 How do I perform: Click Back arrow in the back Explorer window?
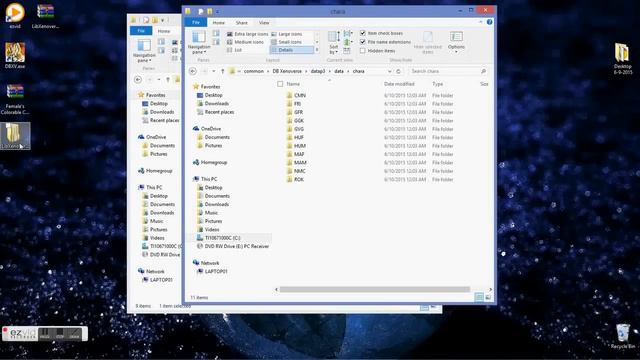[138, 80]
